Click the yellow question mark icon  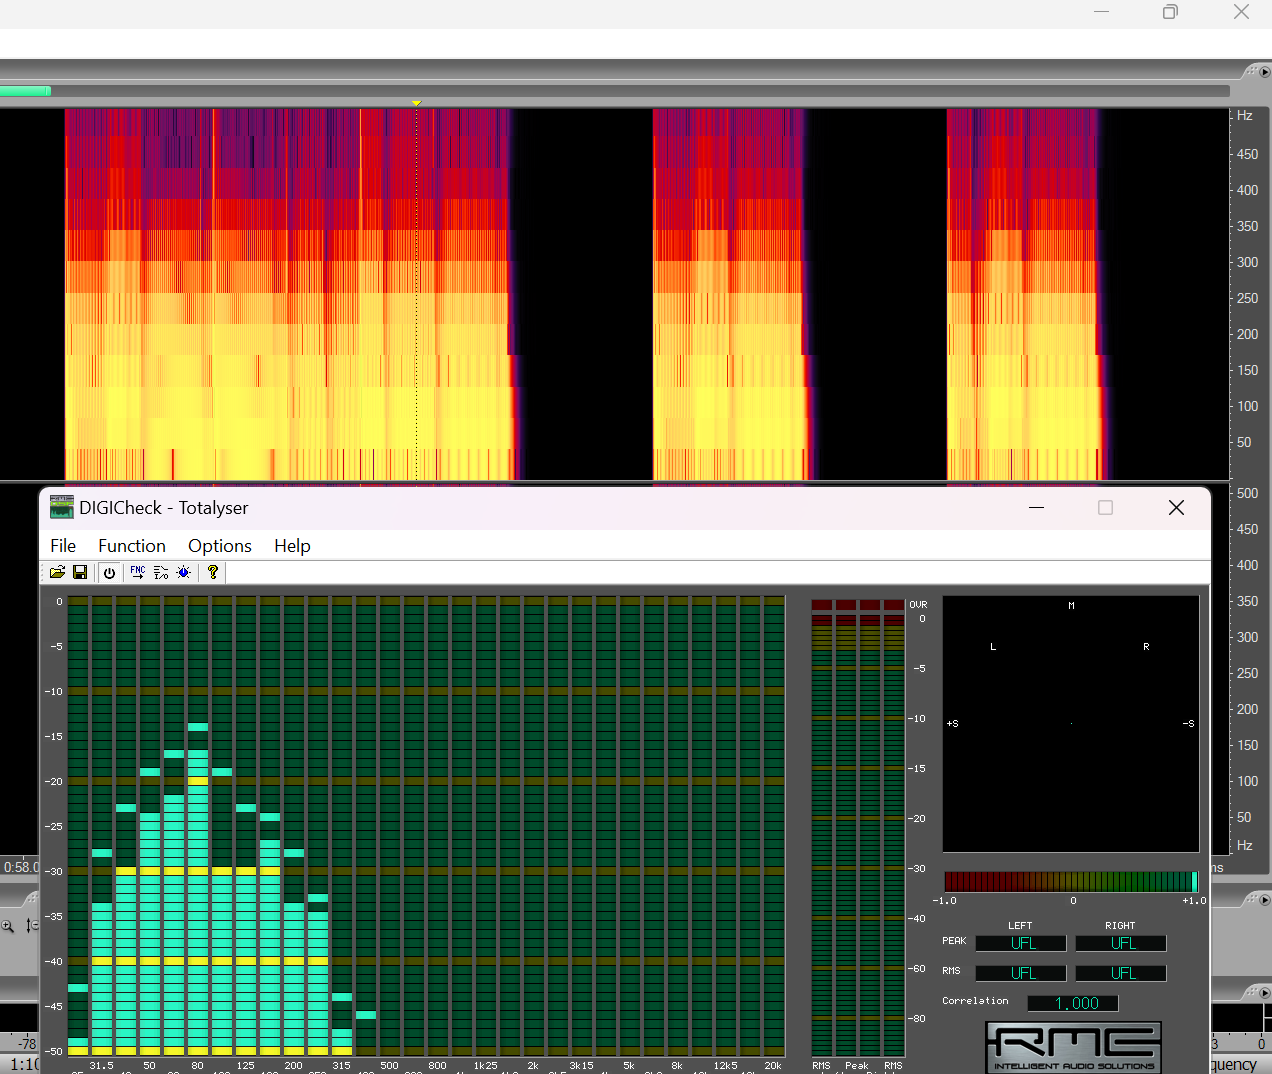212,572
